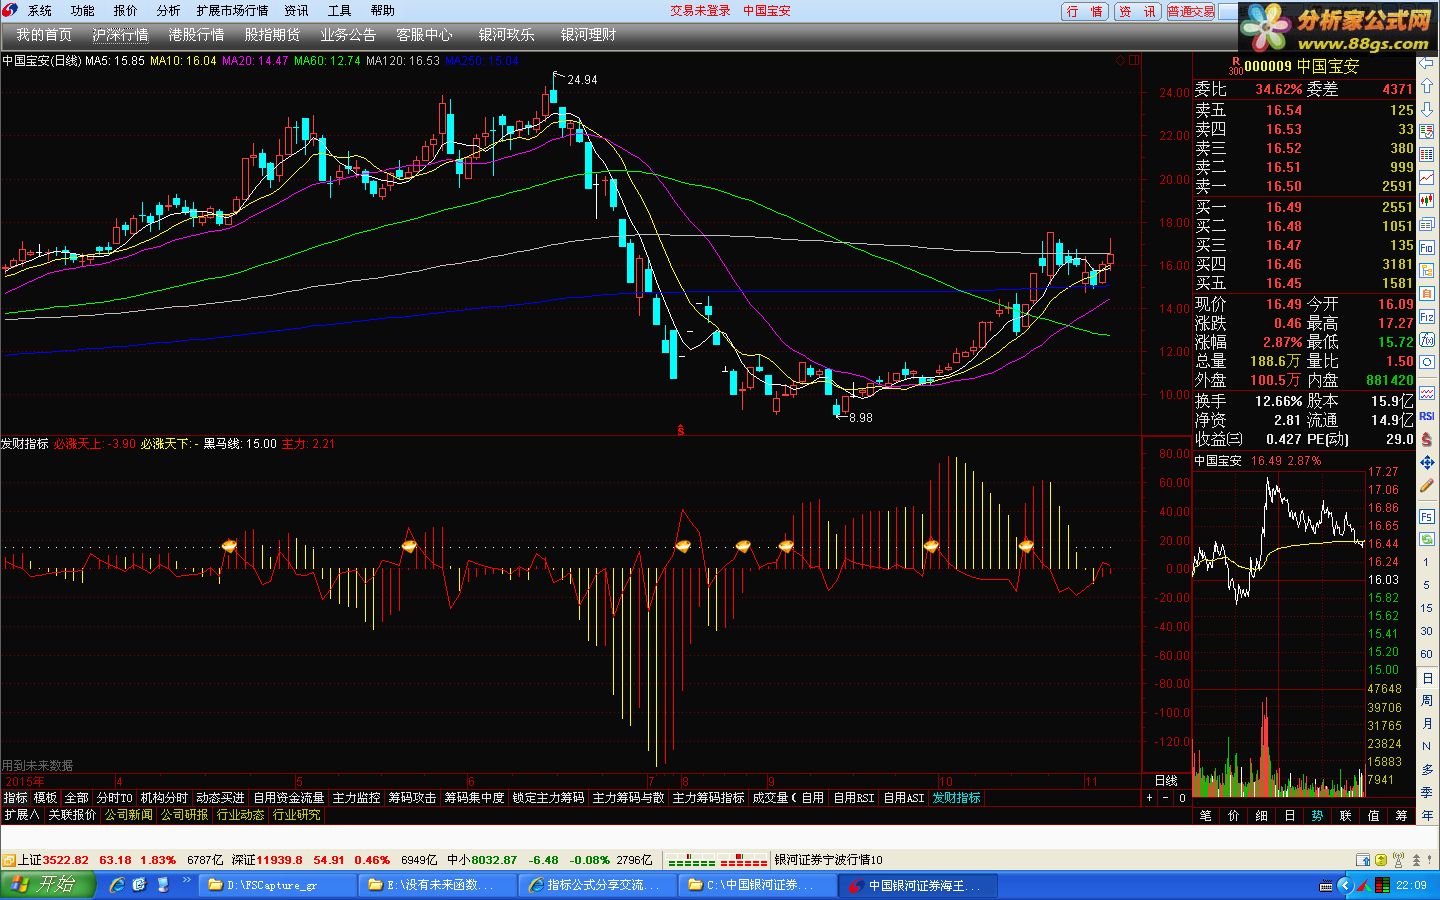Select yearly period 年

tap(1427, 815)
